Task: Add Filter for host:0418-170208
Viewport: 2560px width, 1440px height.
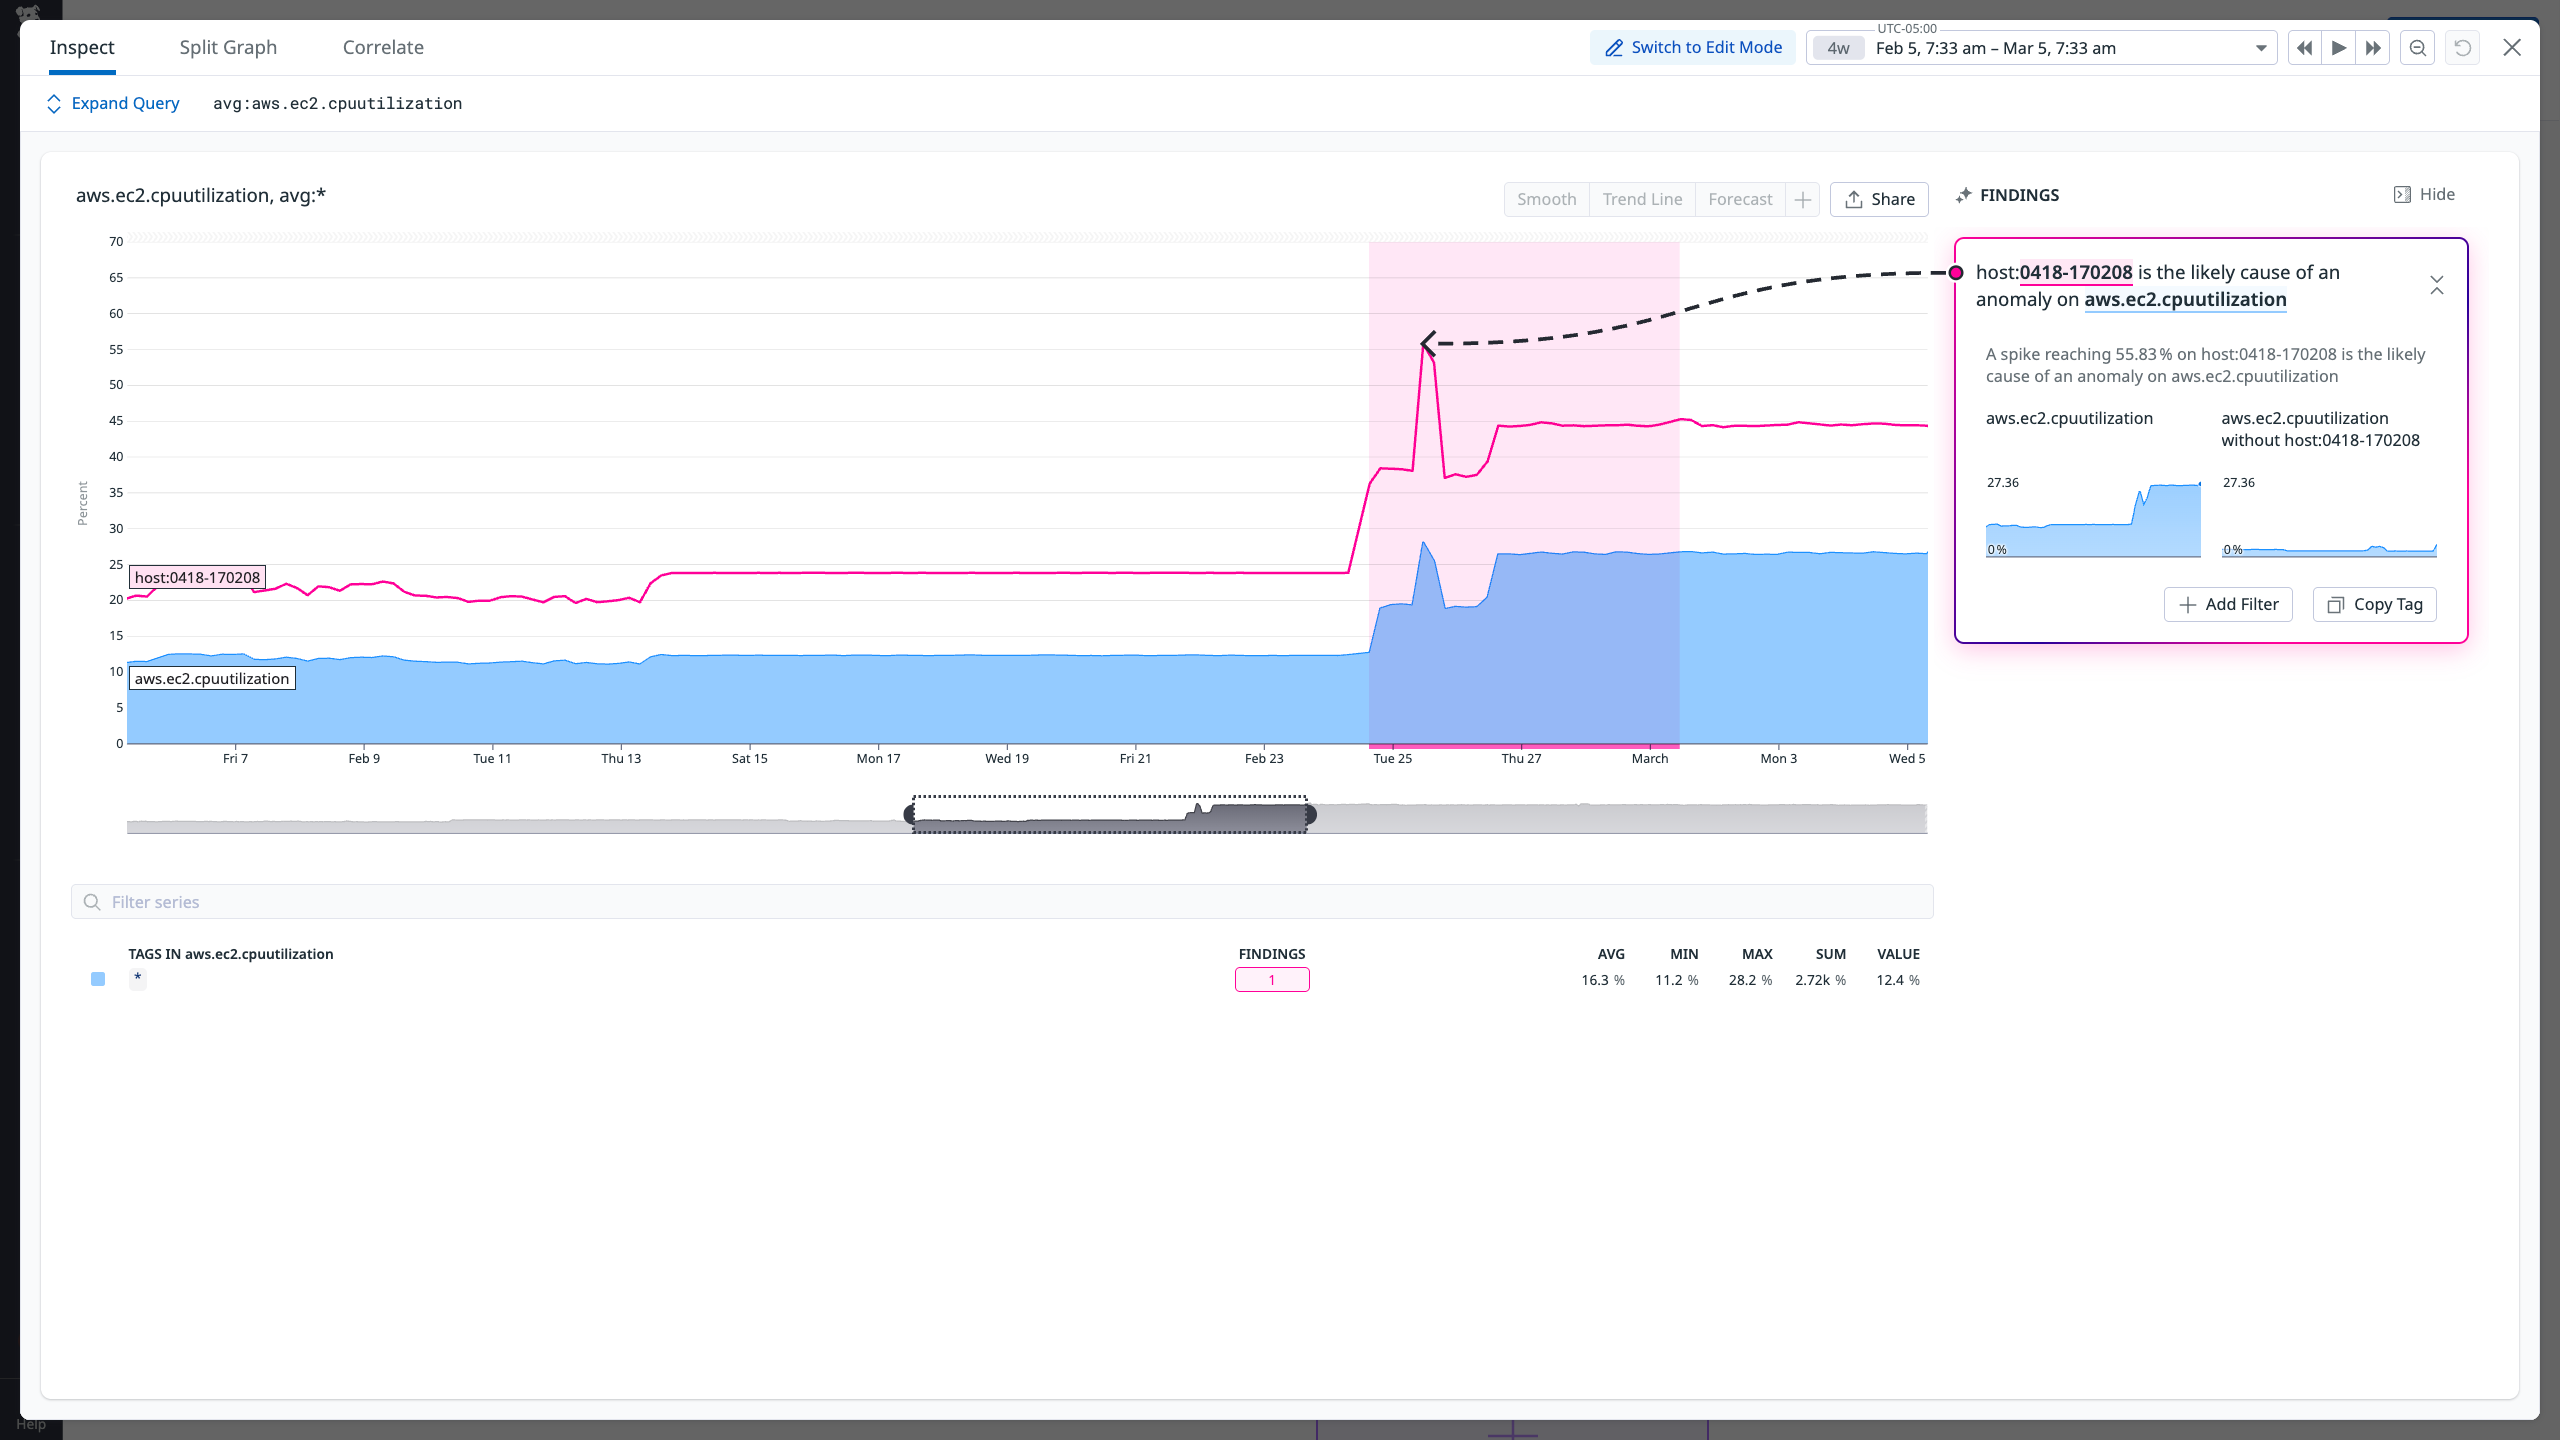Action: click(2228, 604)
